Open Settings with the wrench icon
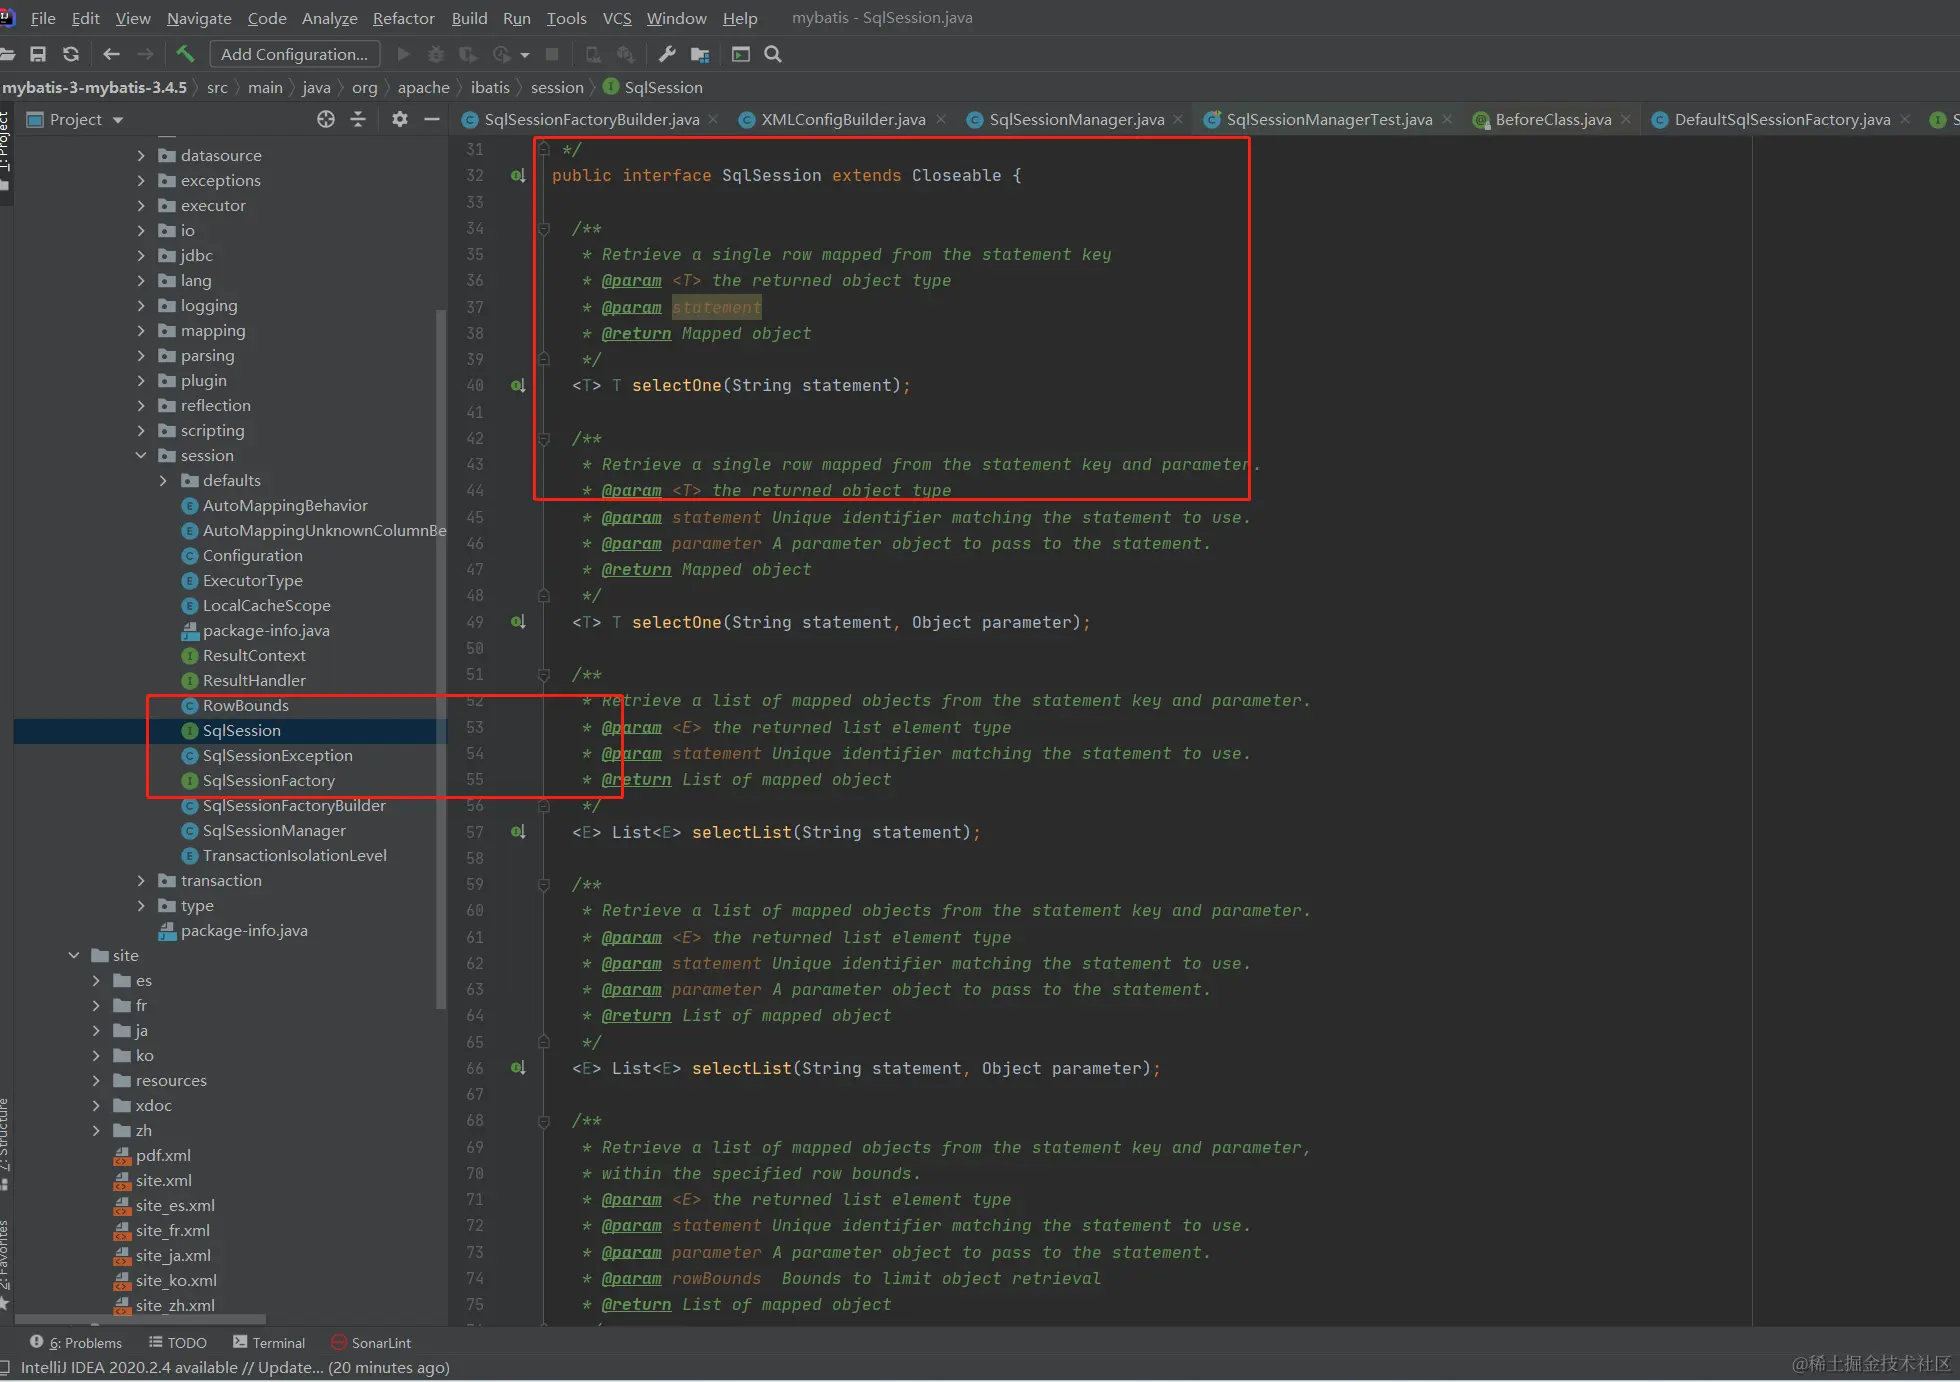This screenshot has height=1382, width=1960. (x=667, y=54)
